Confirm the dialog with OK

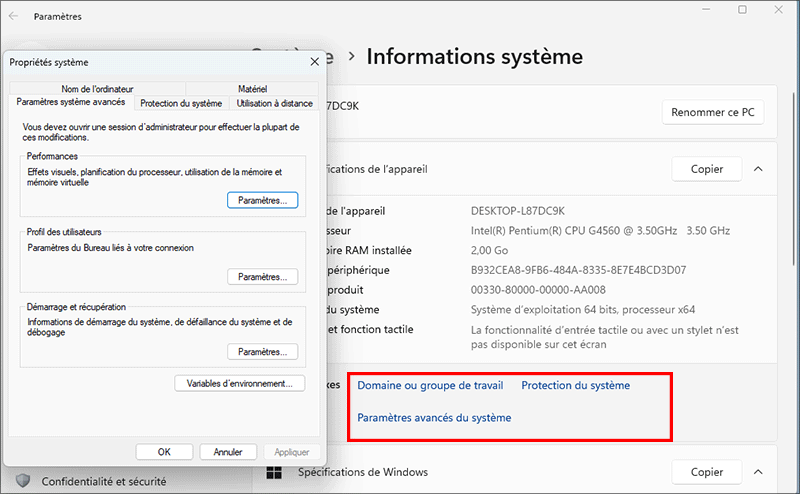164,452
